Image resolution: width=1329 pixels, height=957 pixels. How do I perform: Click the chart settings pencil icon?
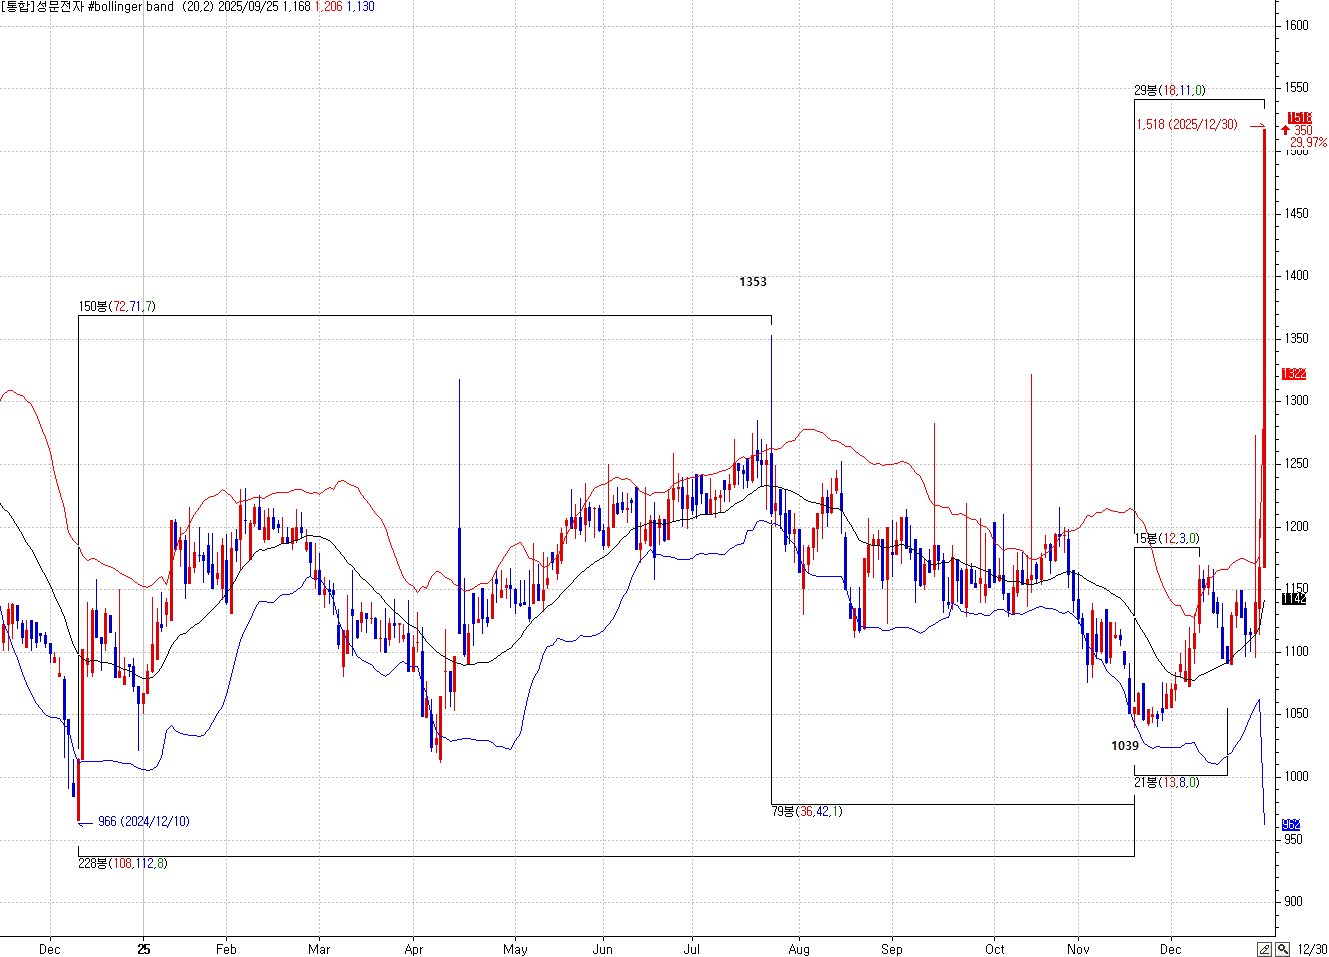coord(1265,949)
